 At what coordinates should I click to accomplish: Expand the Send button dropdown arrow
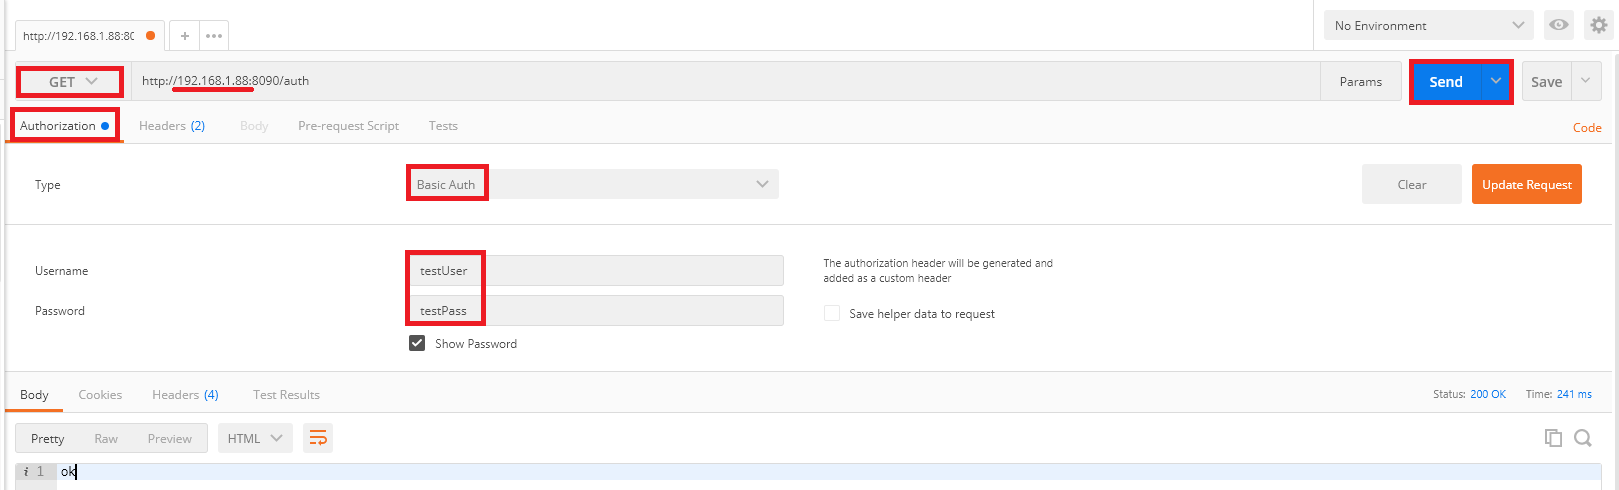pyautogui.click(x=1496, y=81)
